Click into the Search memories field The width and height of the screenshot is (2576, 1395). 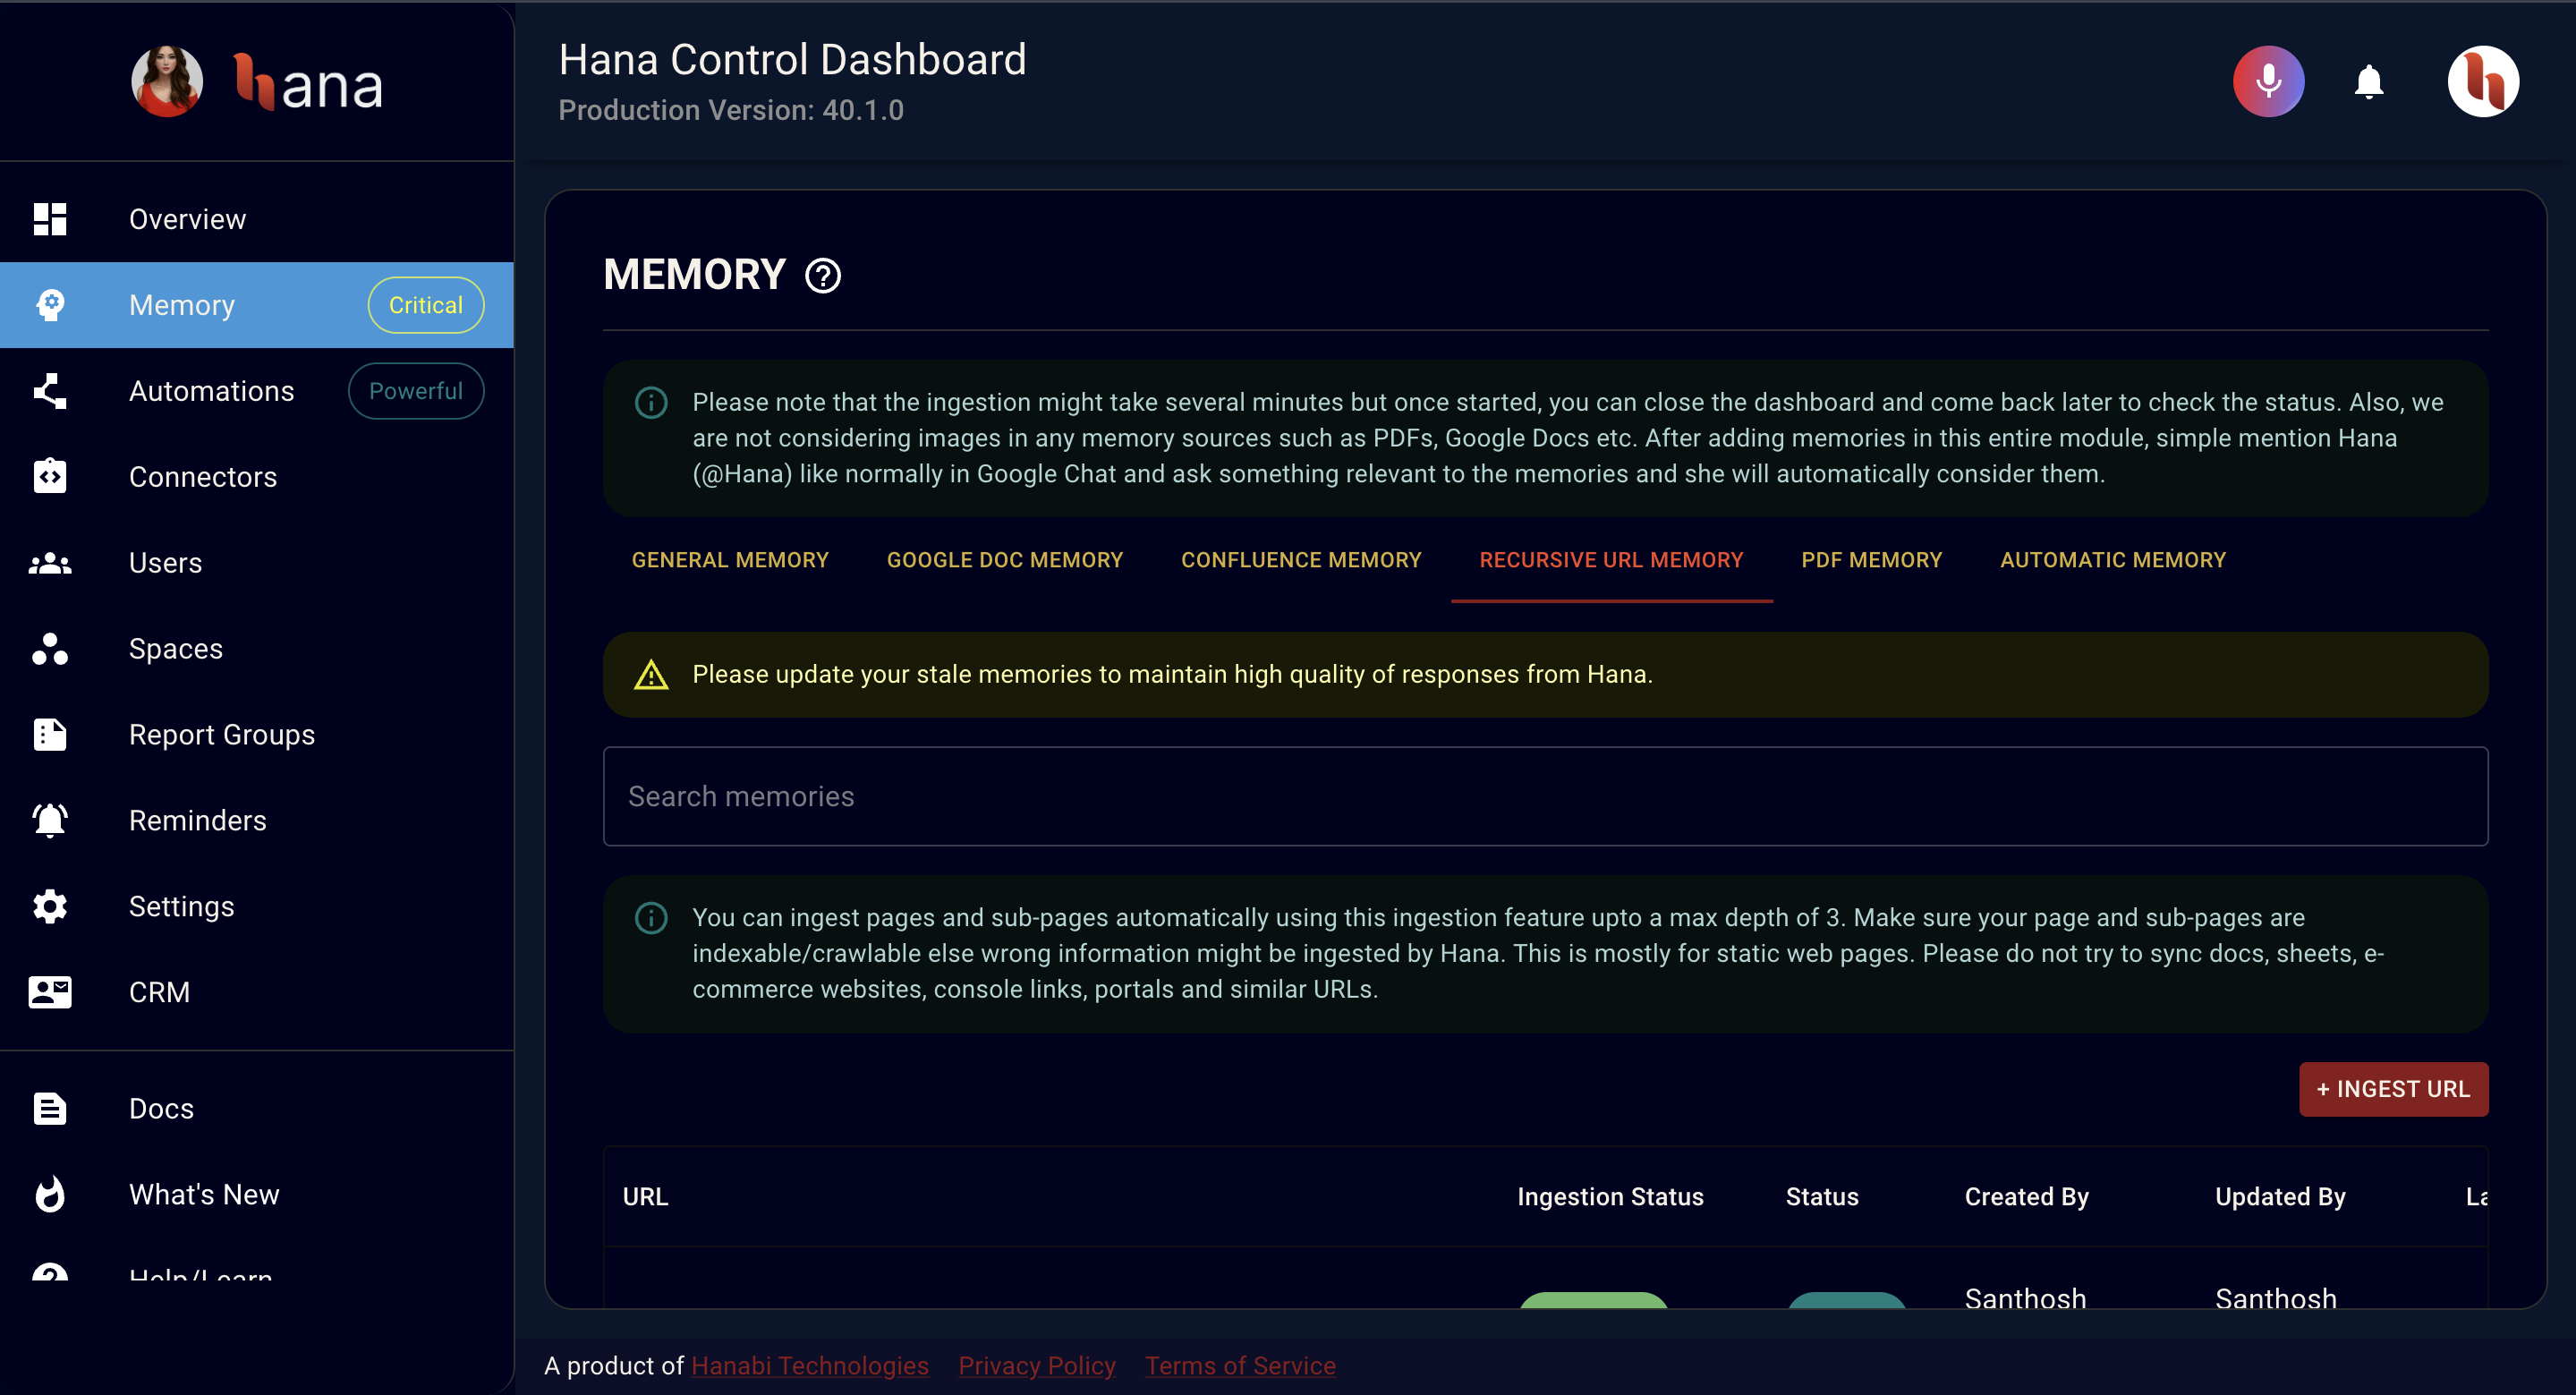[x=1545, y=797]
